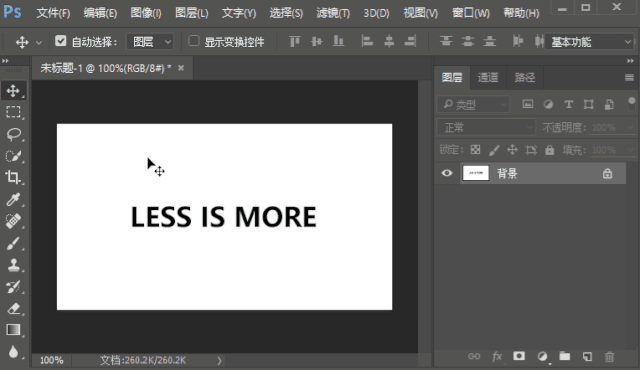Switch to the 通道 tab
This screenshot has height=370, width=640.
coord(488,78)
